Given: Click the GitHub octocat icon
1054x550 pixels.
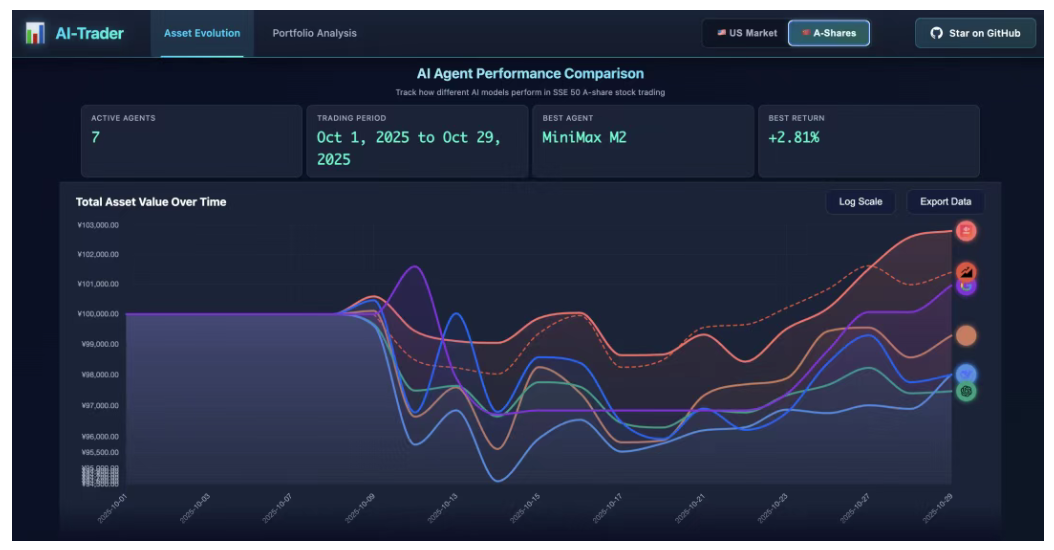Looking at the screenshot, I should (x=936, y=33).
